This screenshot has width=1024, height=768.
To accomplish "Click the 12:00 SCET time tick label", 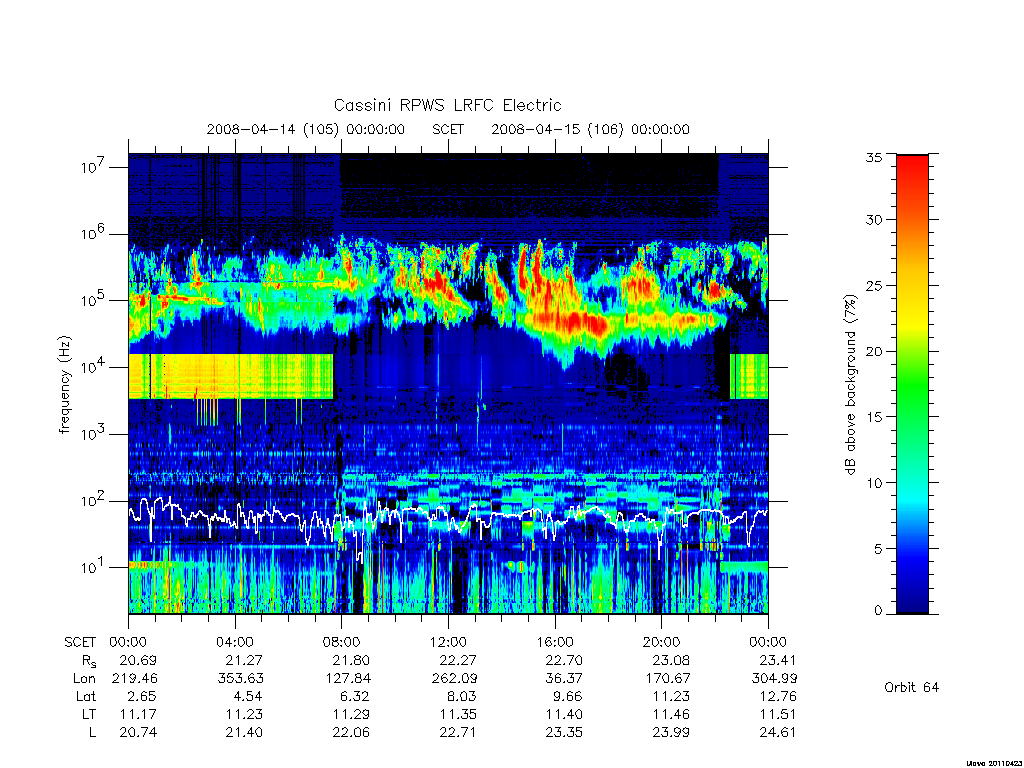I will (448, 642).
